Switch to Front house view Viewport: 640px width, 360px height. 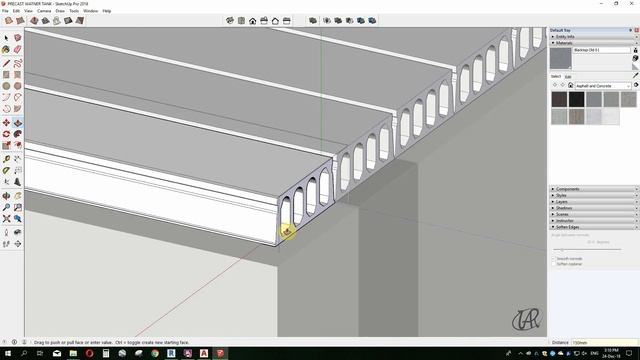click(253, 20)
